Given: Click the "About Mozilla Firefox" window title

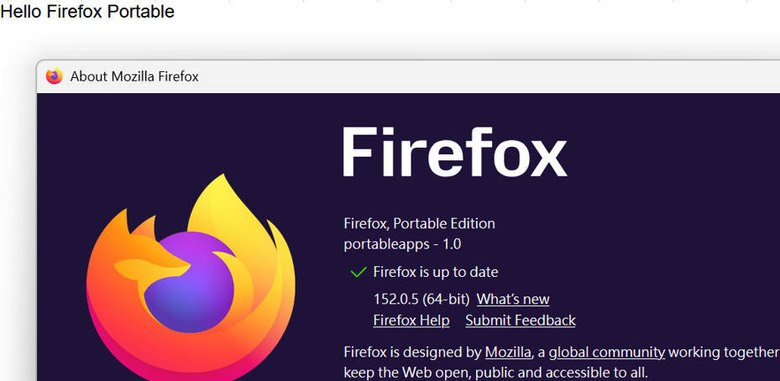Looking at the screenshot, I should (134, 77).
